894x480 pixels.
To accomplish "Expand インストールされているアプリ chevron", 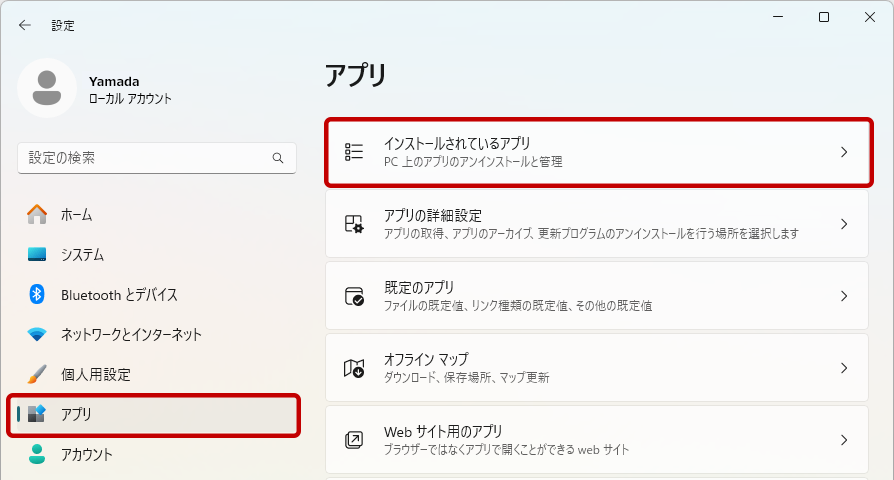I will pos(843,152).
